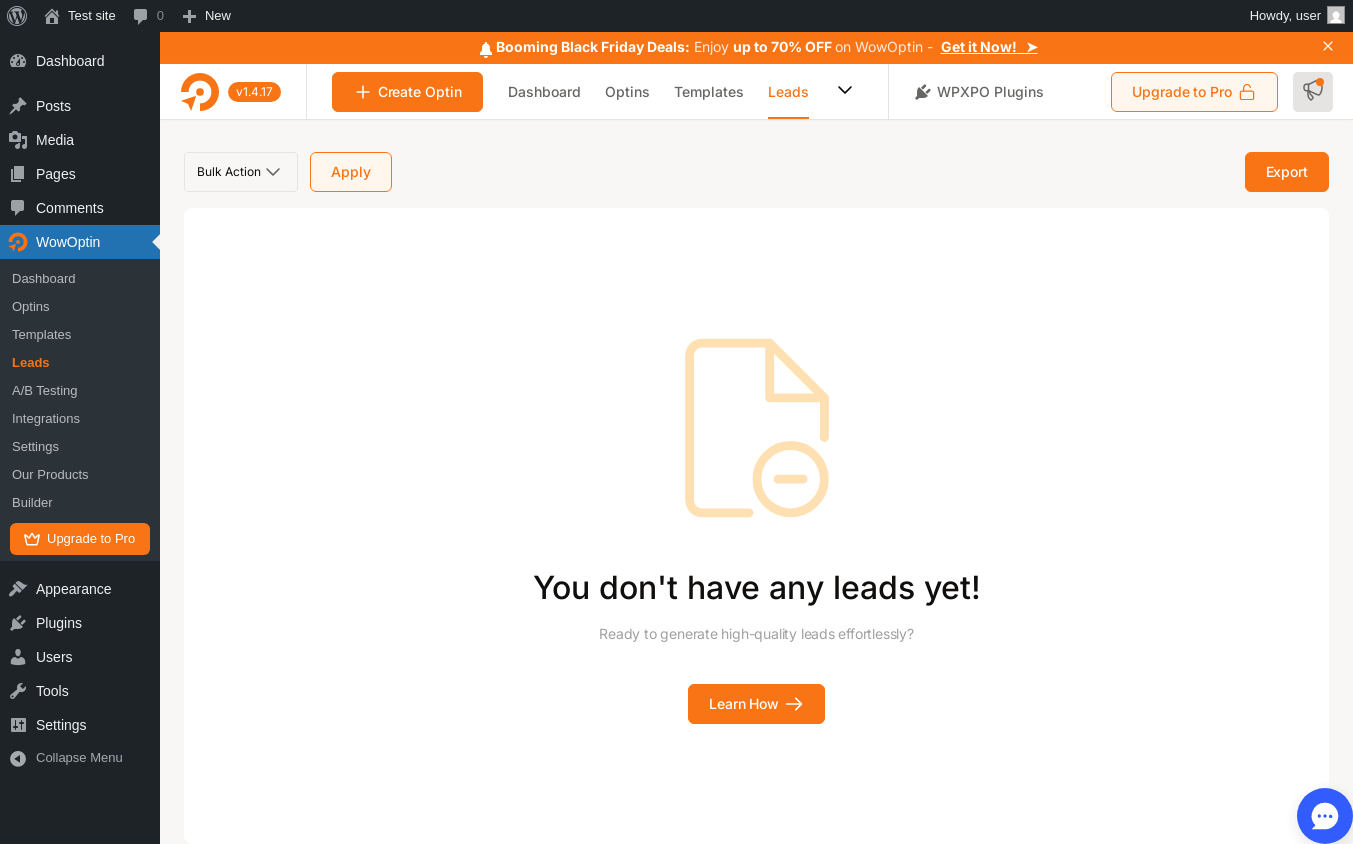Open the megaphone announcements icon
The height and width of the screenshot is (844, 1353).
1313,92
